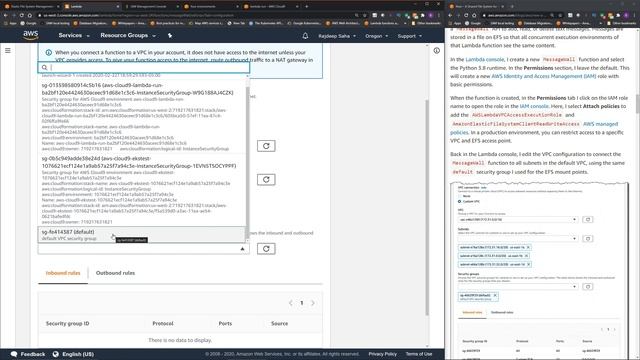Click the back button in right browser window

click(451, 15)
